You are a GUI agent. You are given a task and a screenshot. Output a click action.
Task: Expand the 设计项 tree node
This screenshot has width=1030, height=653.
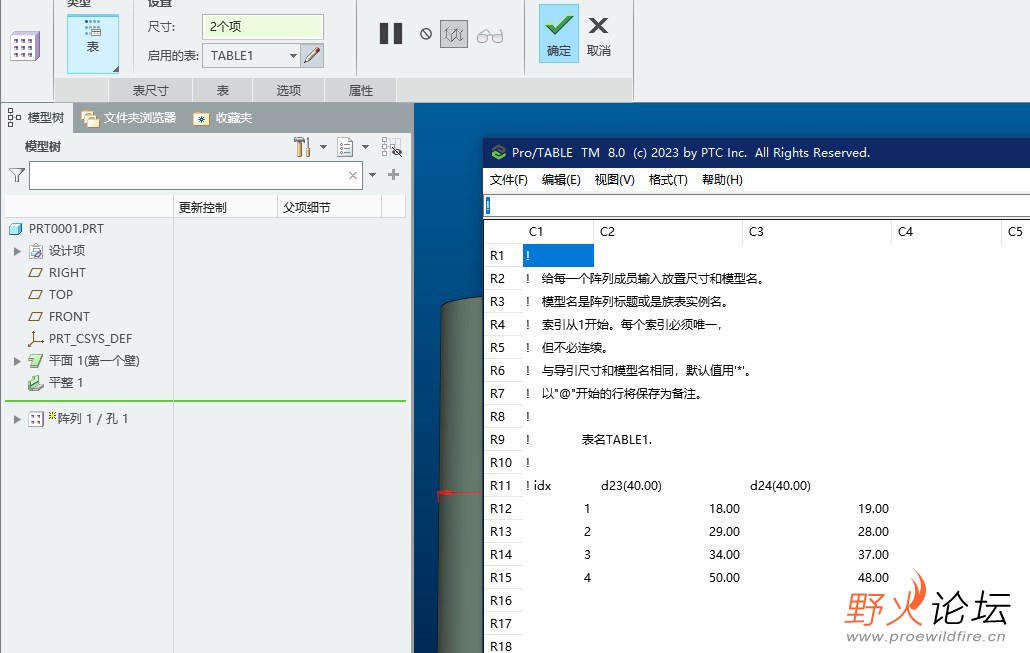[17, 251]
